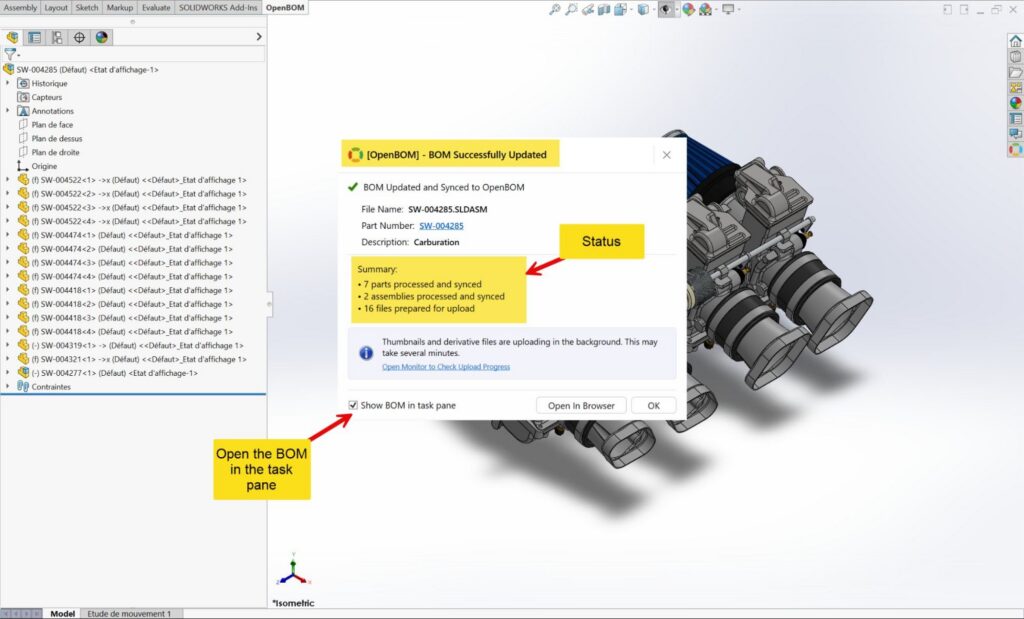
Task: Expand the Annotations folder
Action: pos(8,111)
